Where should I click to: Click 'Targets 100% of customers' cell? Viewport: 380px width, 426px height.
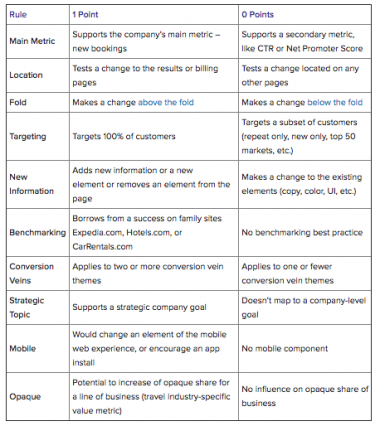coord(154,136)
